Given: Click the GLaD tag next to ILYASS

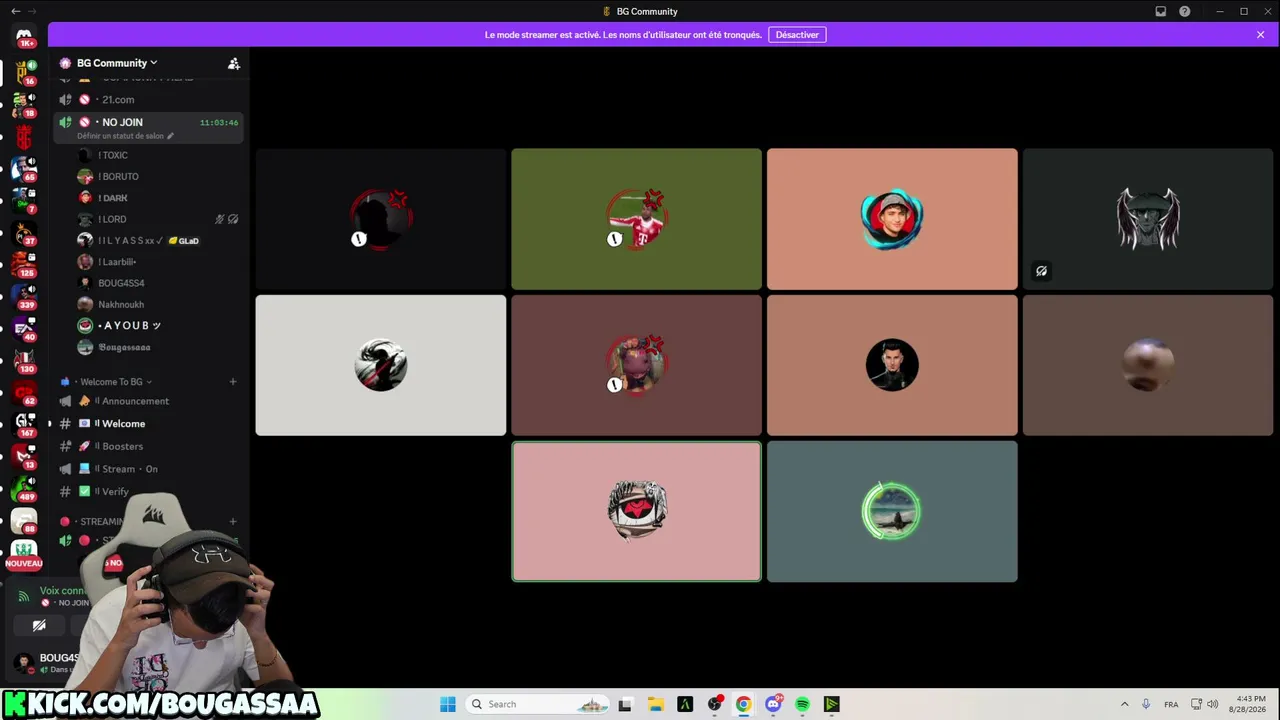Looking at the screenshot, I should [184, 241].
